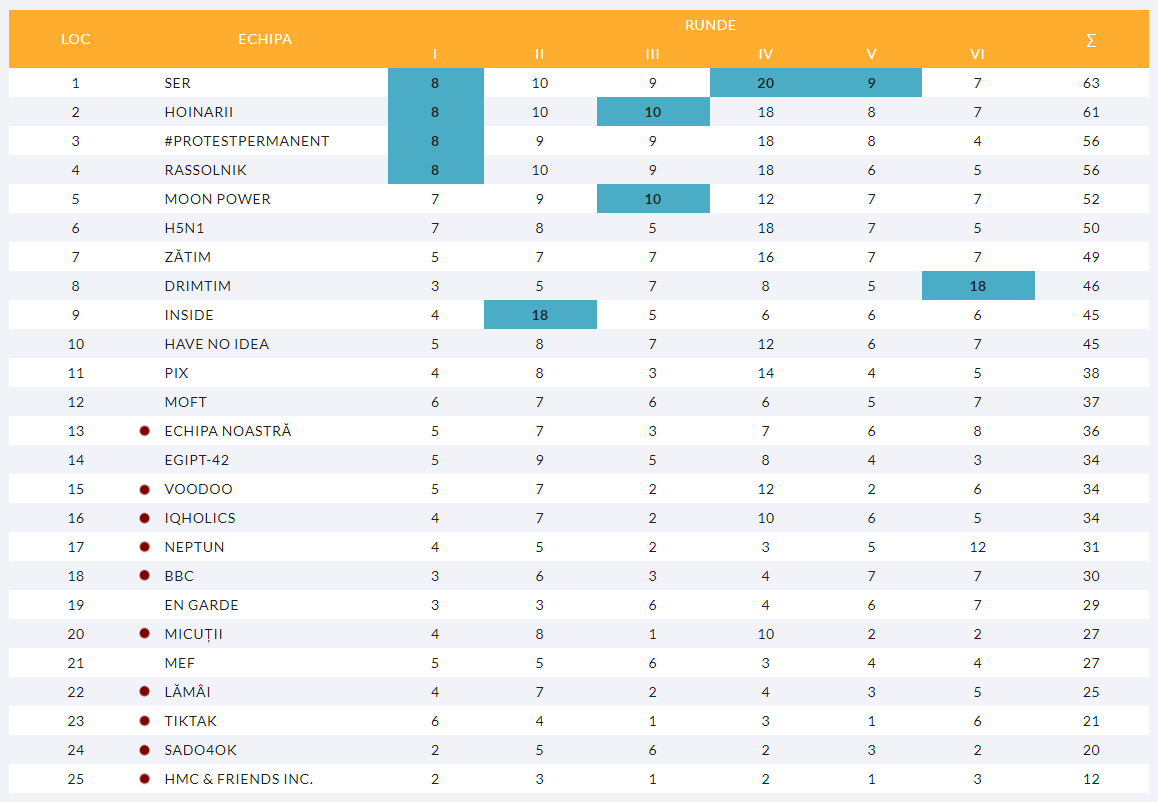This screenshot has width=1158, height=802.
Task: Click RASSOLNIK's highlighted round I score 8
Action: coord(435,170)
